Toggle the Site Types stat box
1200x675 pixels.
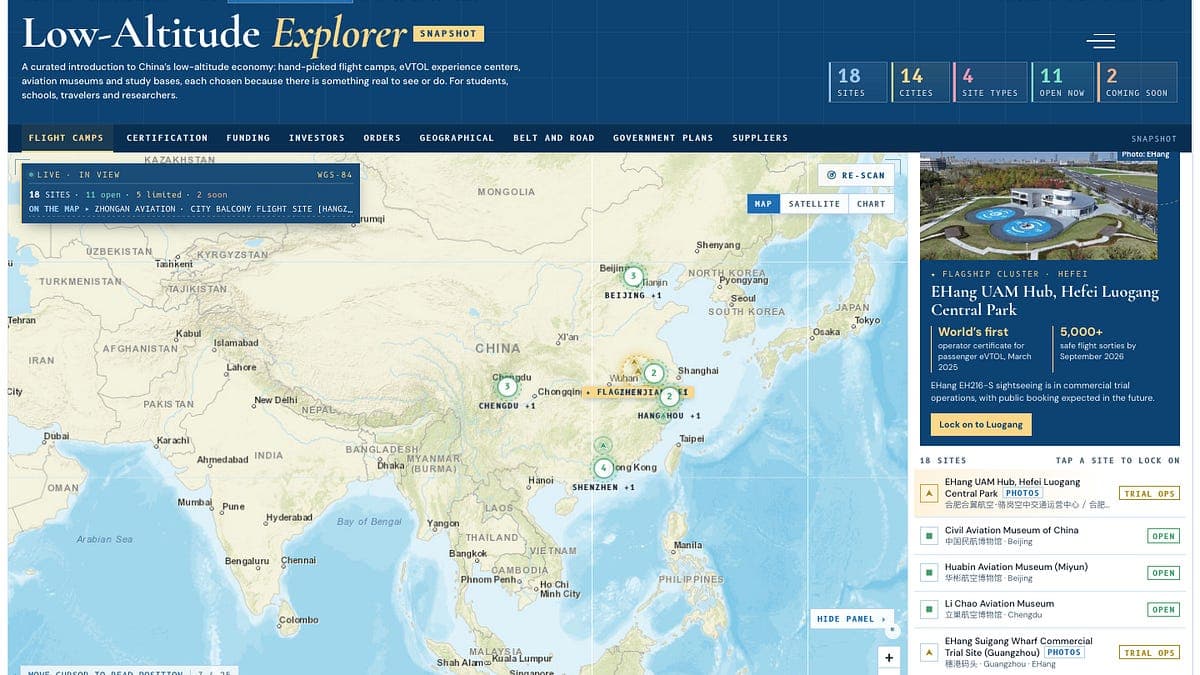point(990,82)
